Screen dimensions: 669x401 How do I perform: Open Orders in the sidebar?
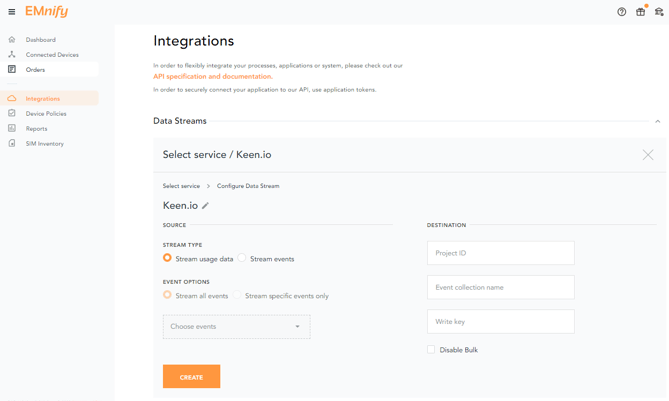pyautogui.click(x=35, y=70)
